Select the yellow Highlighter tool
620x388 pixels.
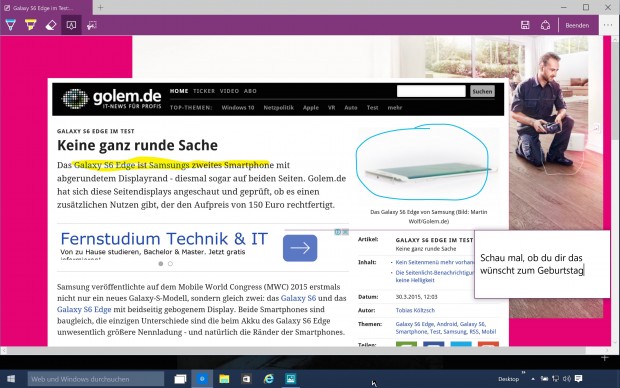click(x=30, y=25)
